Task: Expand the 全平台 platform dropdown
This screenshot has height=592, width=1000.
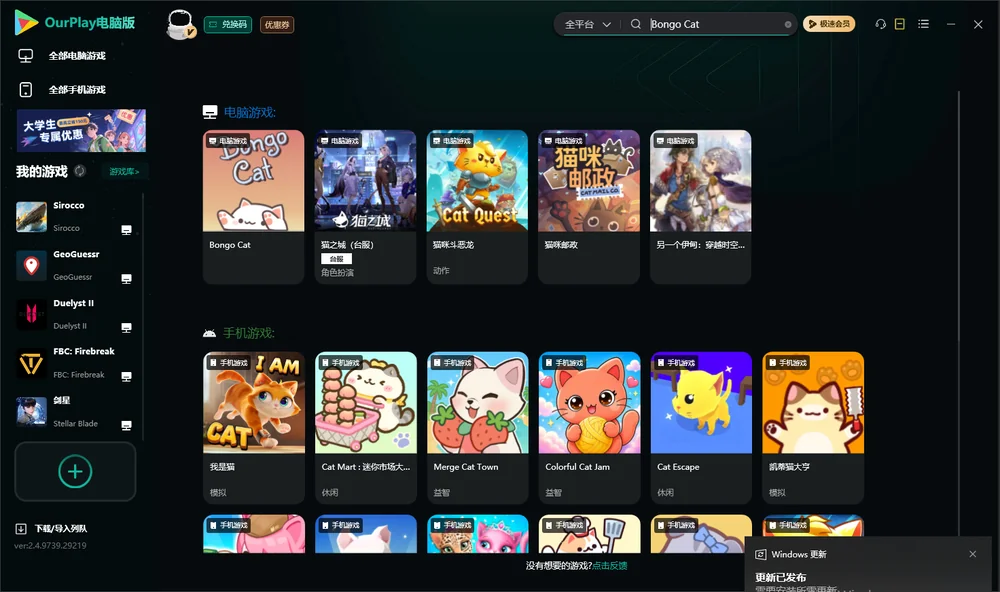Action: [x=587, y=24]
